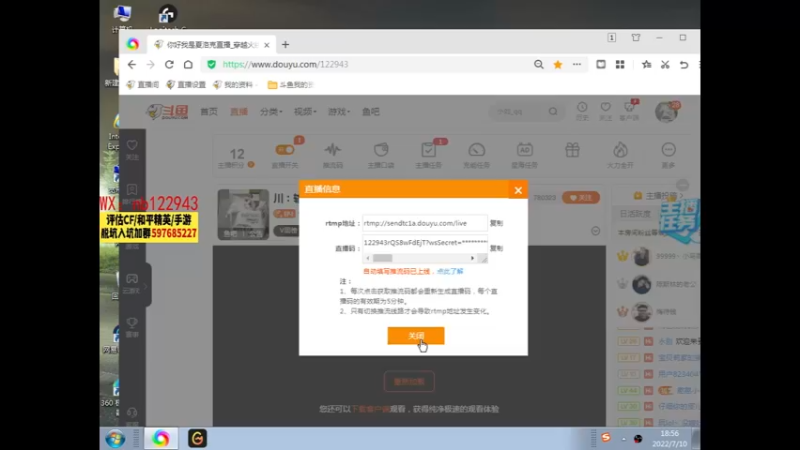Image resolution: width=800 pixels, height=450 pixels.
Task: Open the zoom magnifier in the address bar
Action: point(539,64)
